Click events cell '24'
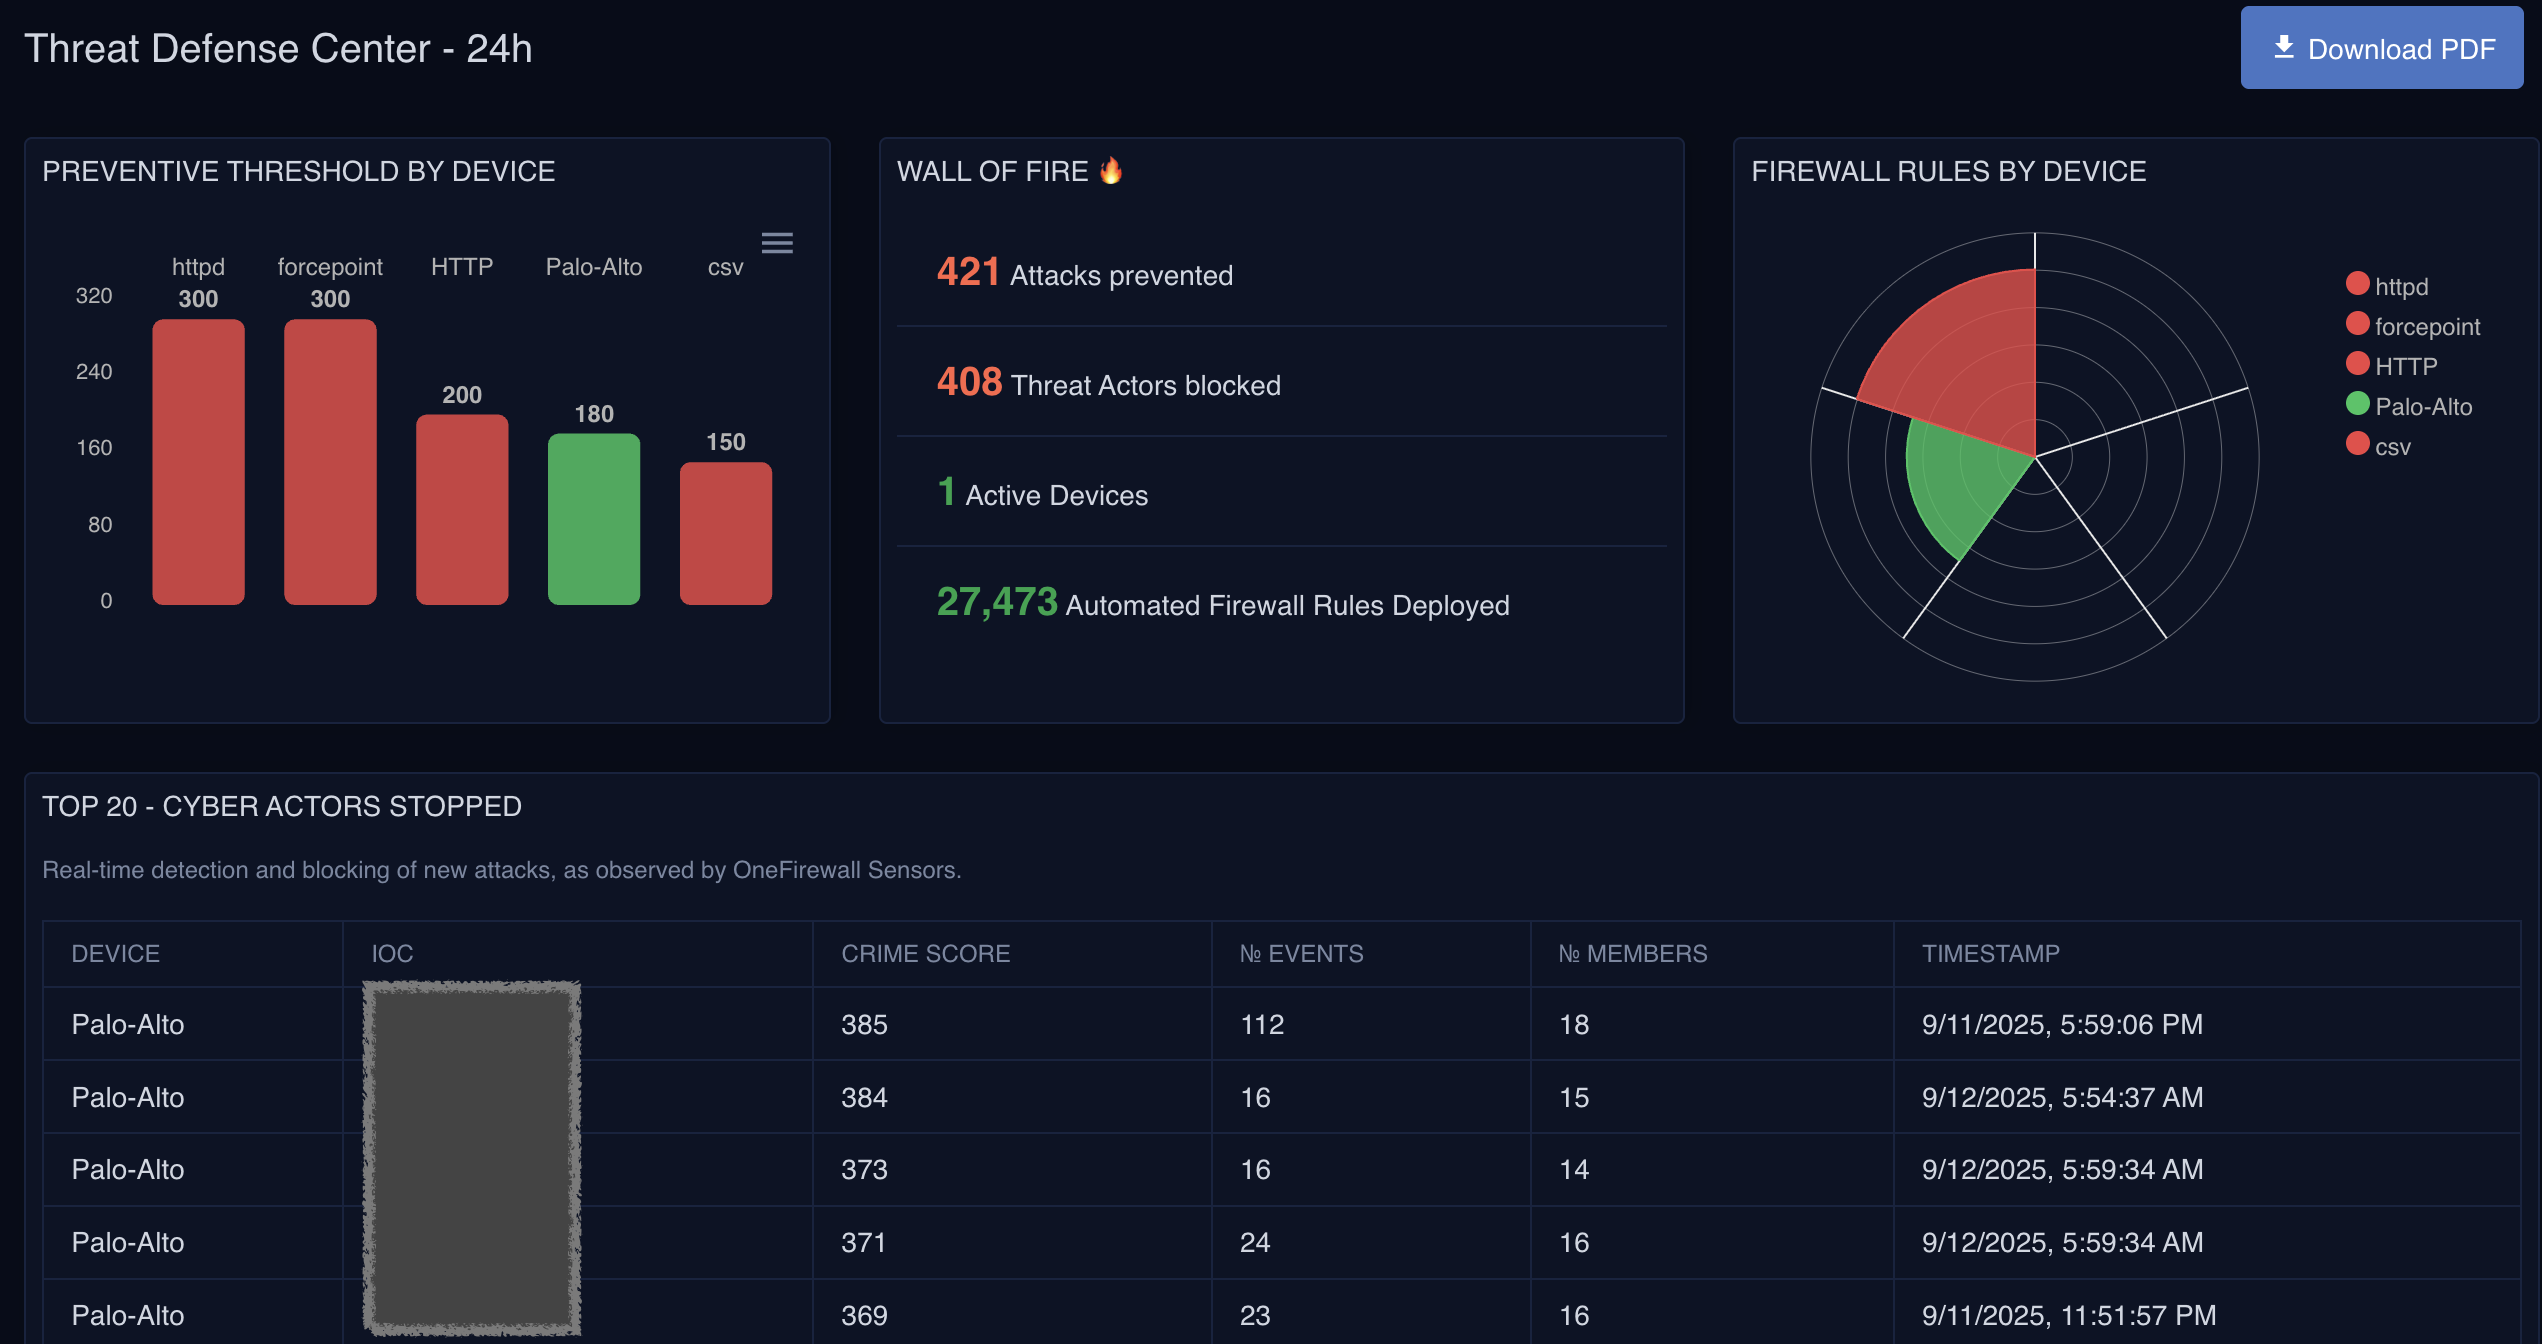This screenshot has height=1344, width=2542. [1255, 1242]
